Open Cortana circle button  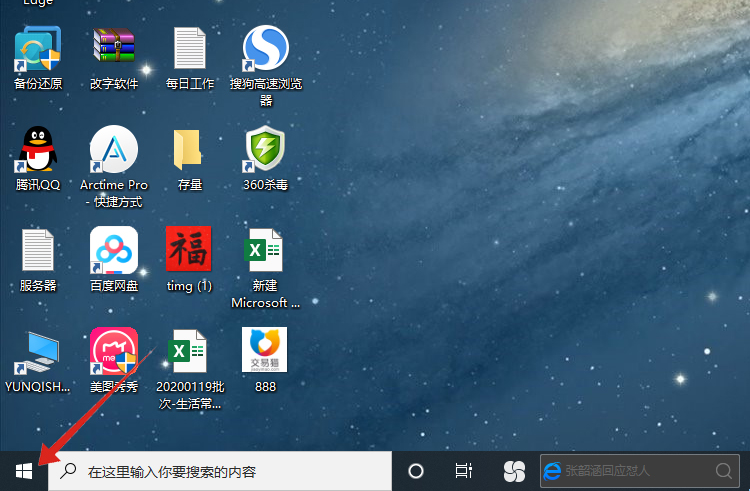pyautogui.click(x=416, y=471)
